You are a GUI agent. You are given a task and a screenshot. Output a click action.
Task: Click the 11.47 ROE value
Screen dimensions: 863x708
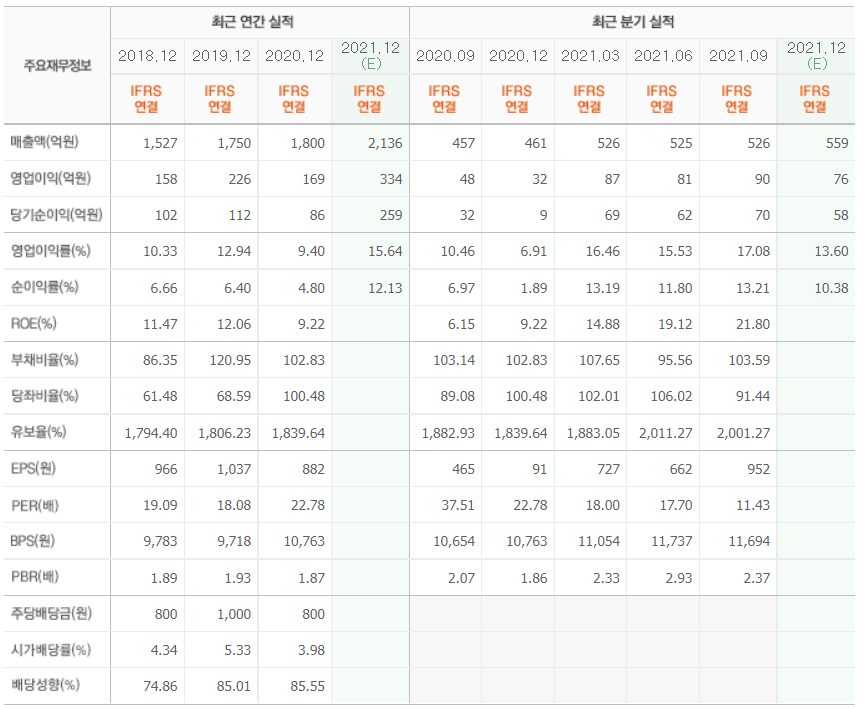160,324
